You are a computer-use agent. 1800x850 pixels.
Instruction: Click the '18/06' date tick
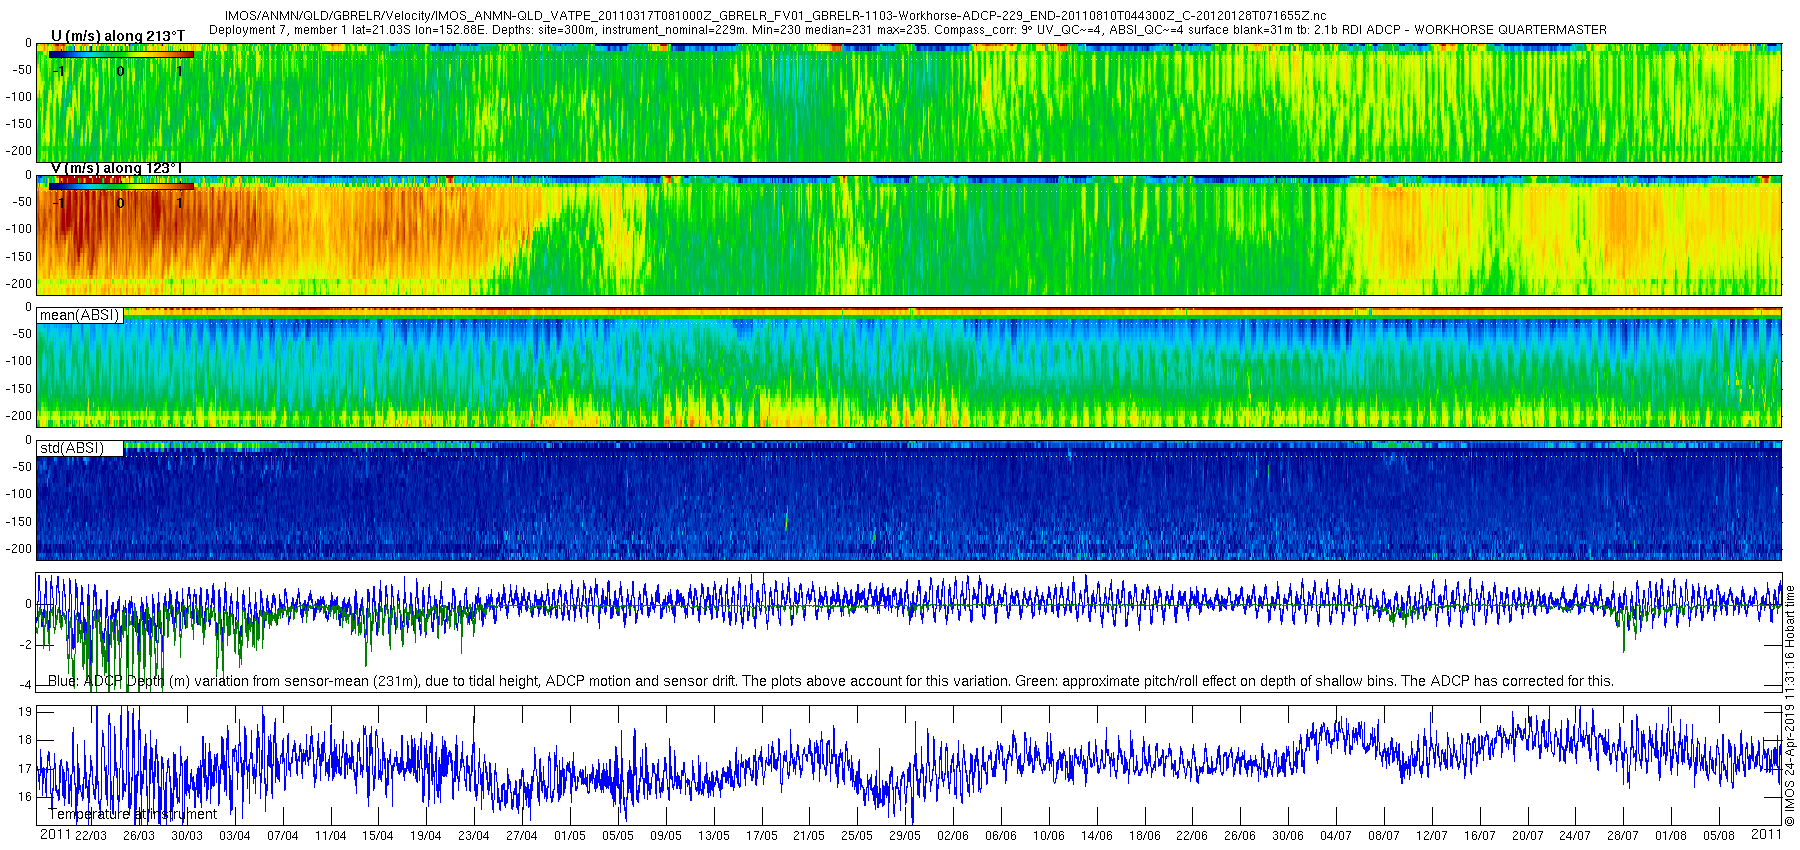point(1145,836)
